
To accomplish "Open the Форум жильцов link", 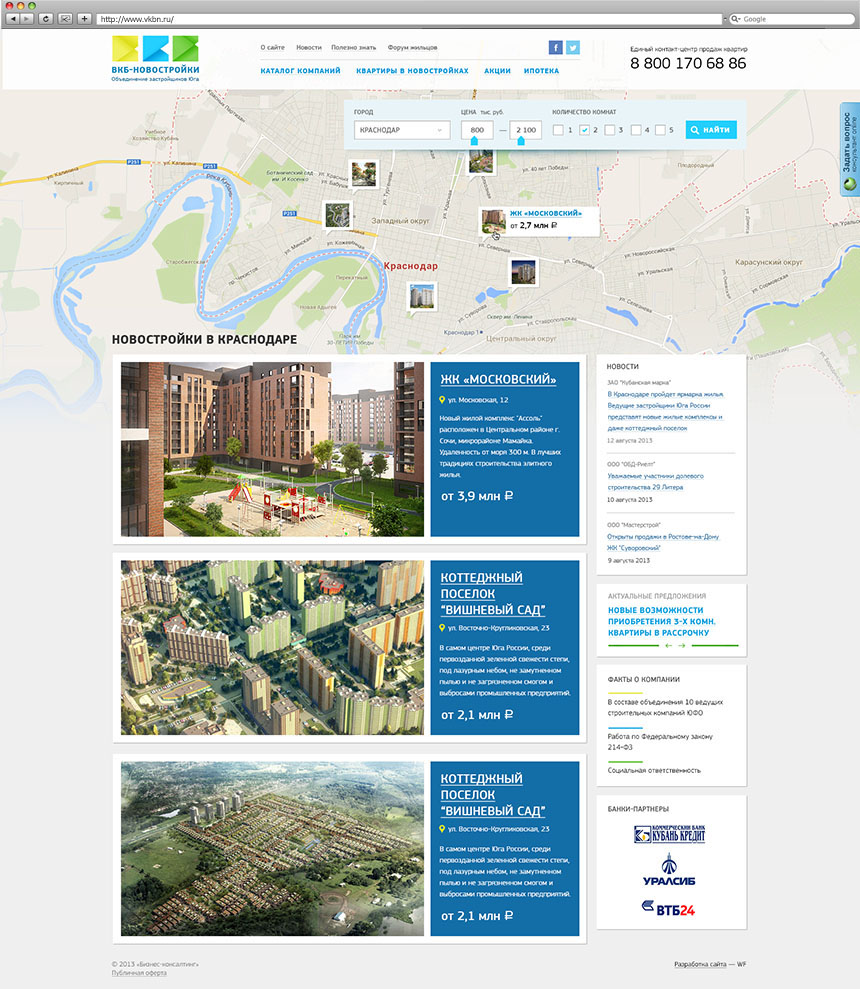I will click(x=412, y=47).
